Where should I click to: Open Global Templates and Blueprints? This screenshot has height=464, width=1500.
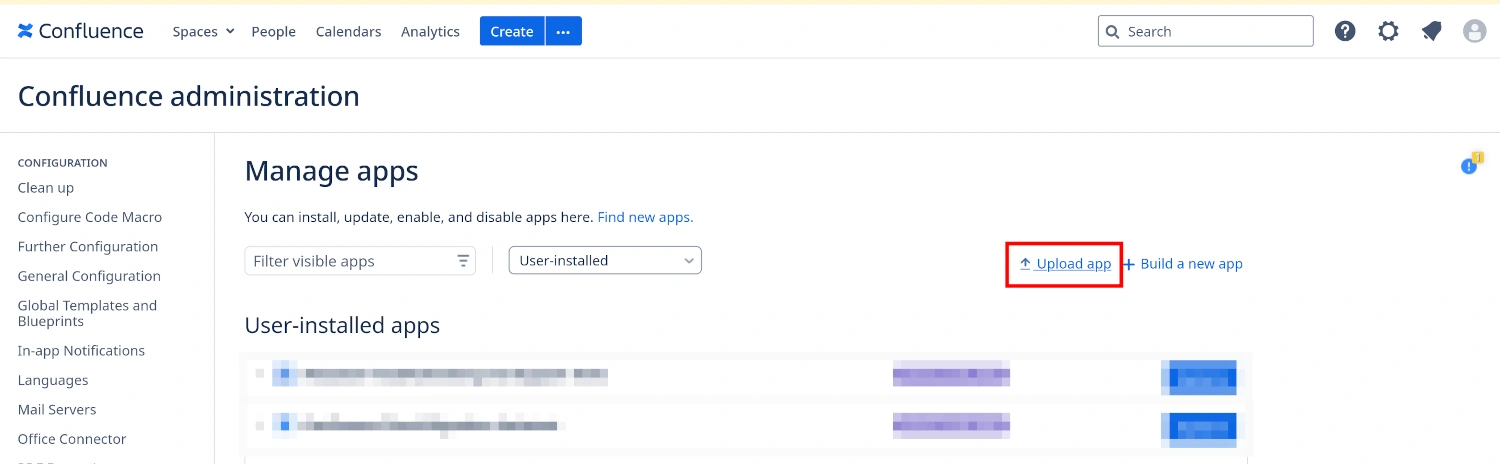[87, 313]
